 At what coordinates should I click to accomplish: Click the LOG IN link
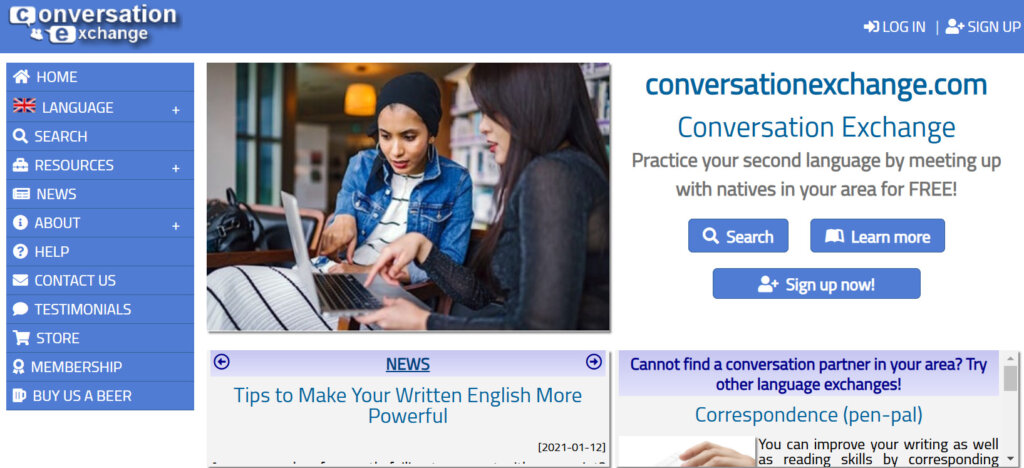tap(894, 27)
